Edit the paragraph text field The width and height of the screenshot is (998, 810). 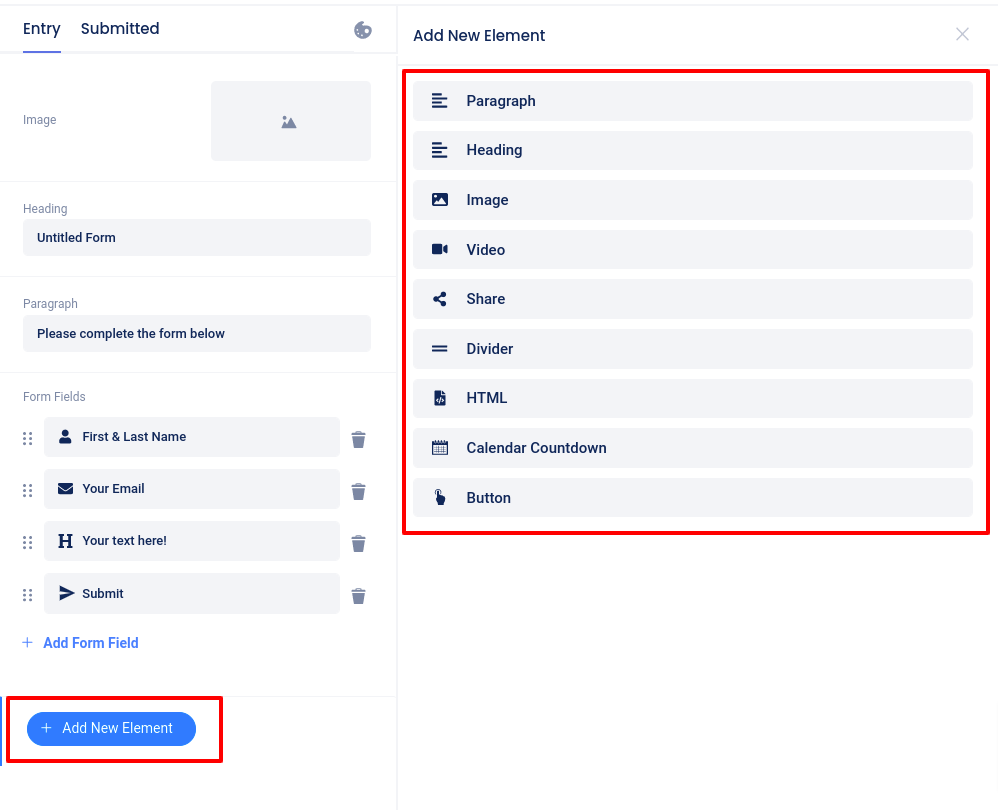[x=196, y=334]
